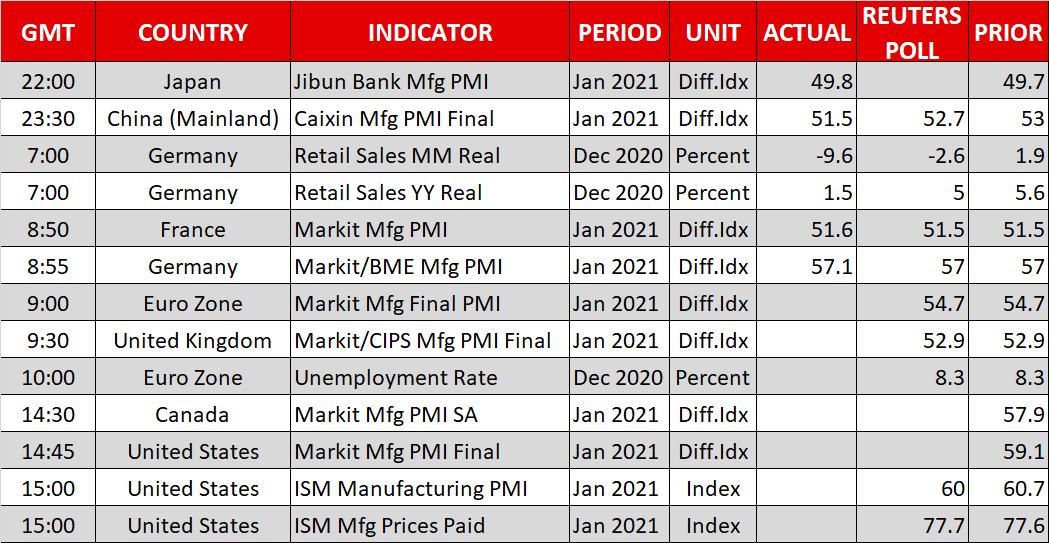Select the ACTUAL column header

pyautogui.click(x=806, y=33)
